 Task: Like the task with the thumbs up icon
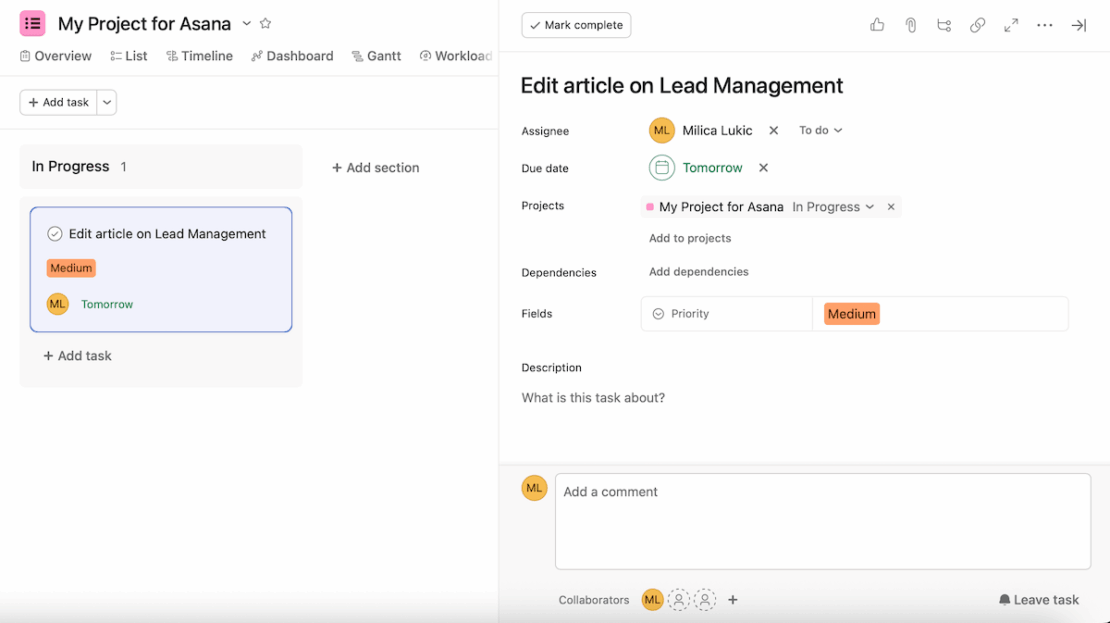click(x=877, y=25)
